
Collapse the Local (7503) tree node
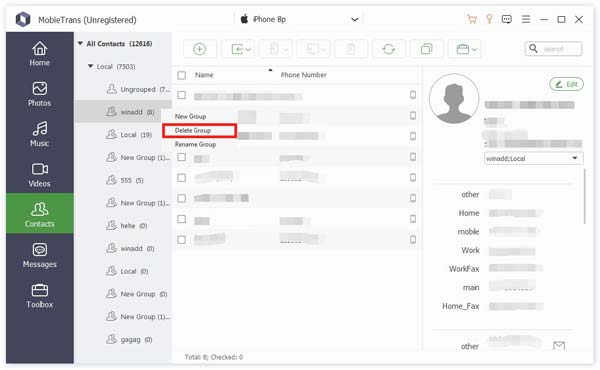[x=90, y=66]
